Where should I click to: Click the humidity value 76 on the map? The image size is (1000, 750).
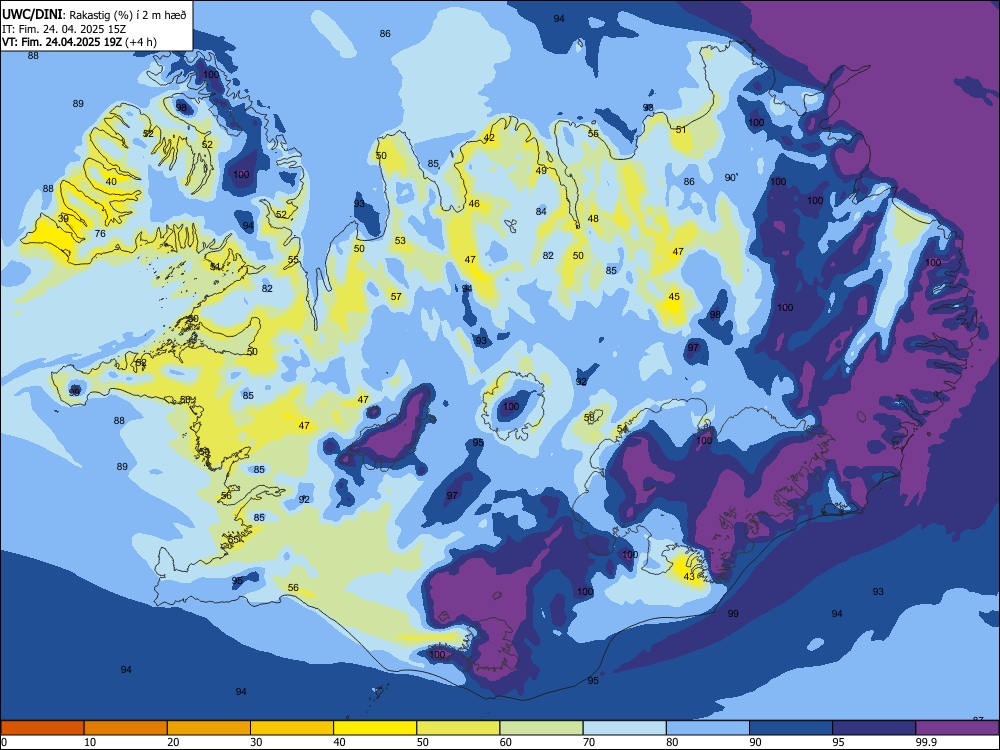coord(100,233)
